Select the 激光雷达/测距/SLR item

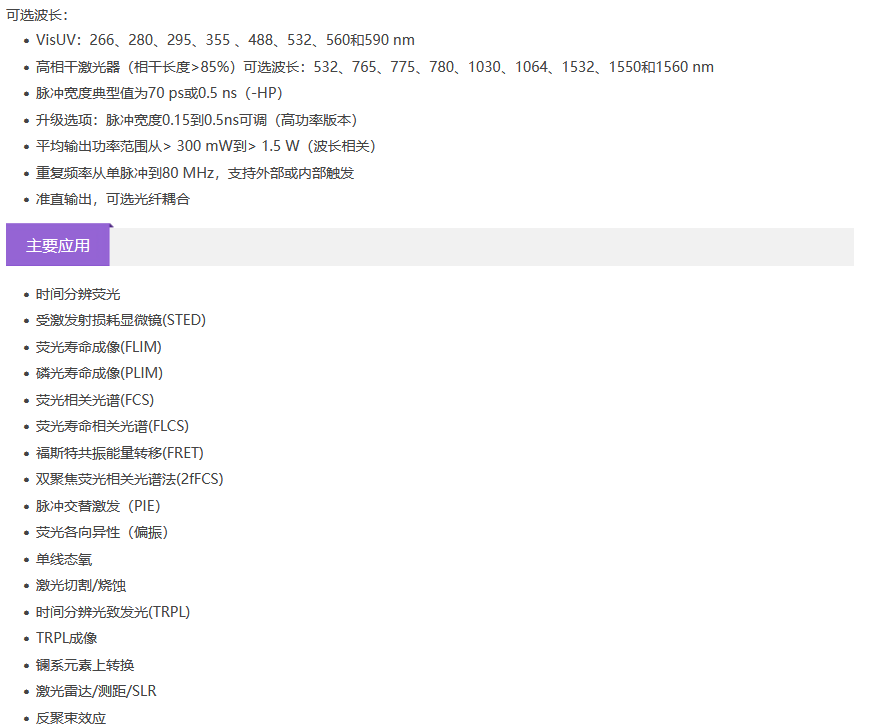[96, 691]
